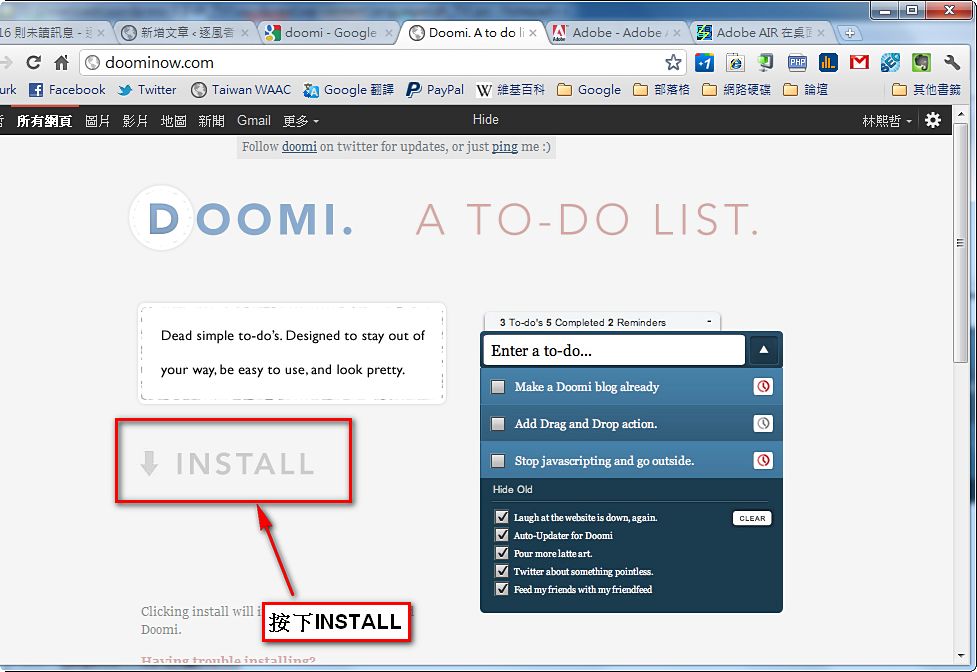Open the 其他書籤 bookmarks folder
Viewport: 977px width, 672px height.
pyautogui.click(x=926, y=90)
